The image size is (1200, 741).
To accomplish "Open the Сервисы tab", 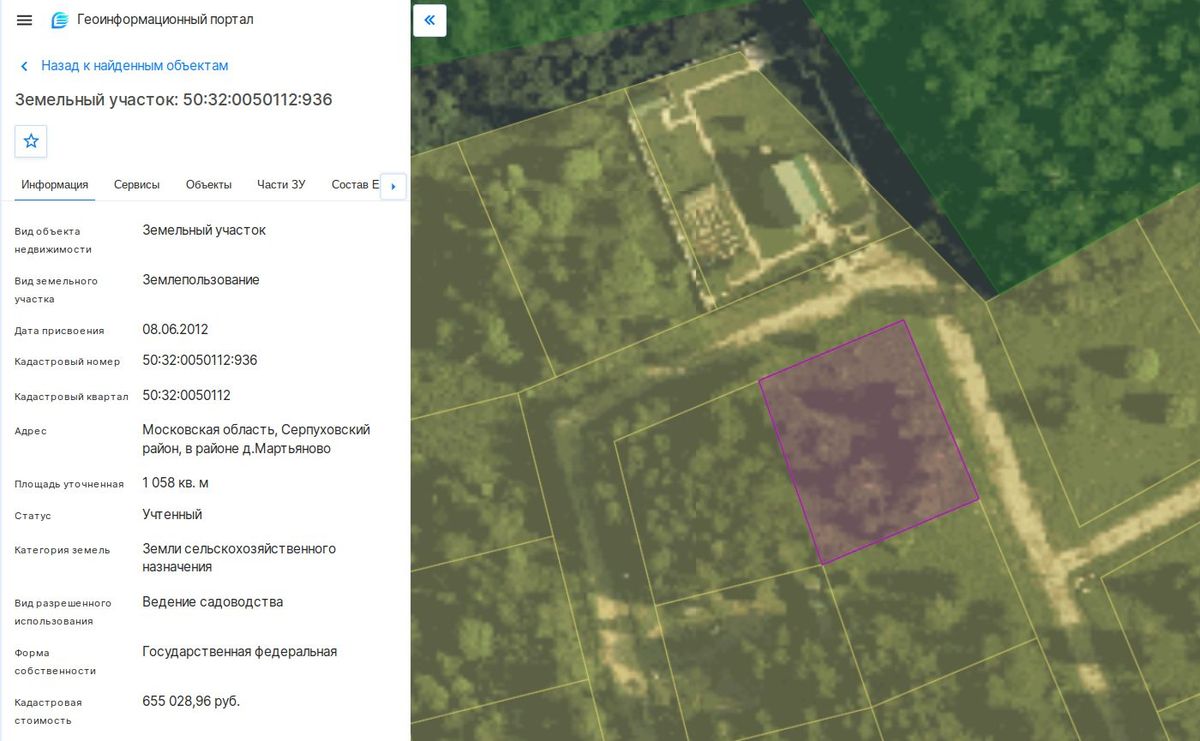I will (x=137, y=185).
